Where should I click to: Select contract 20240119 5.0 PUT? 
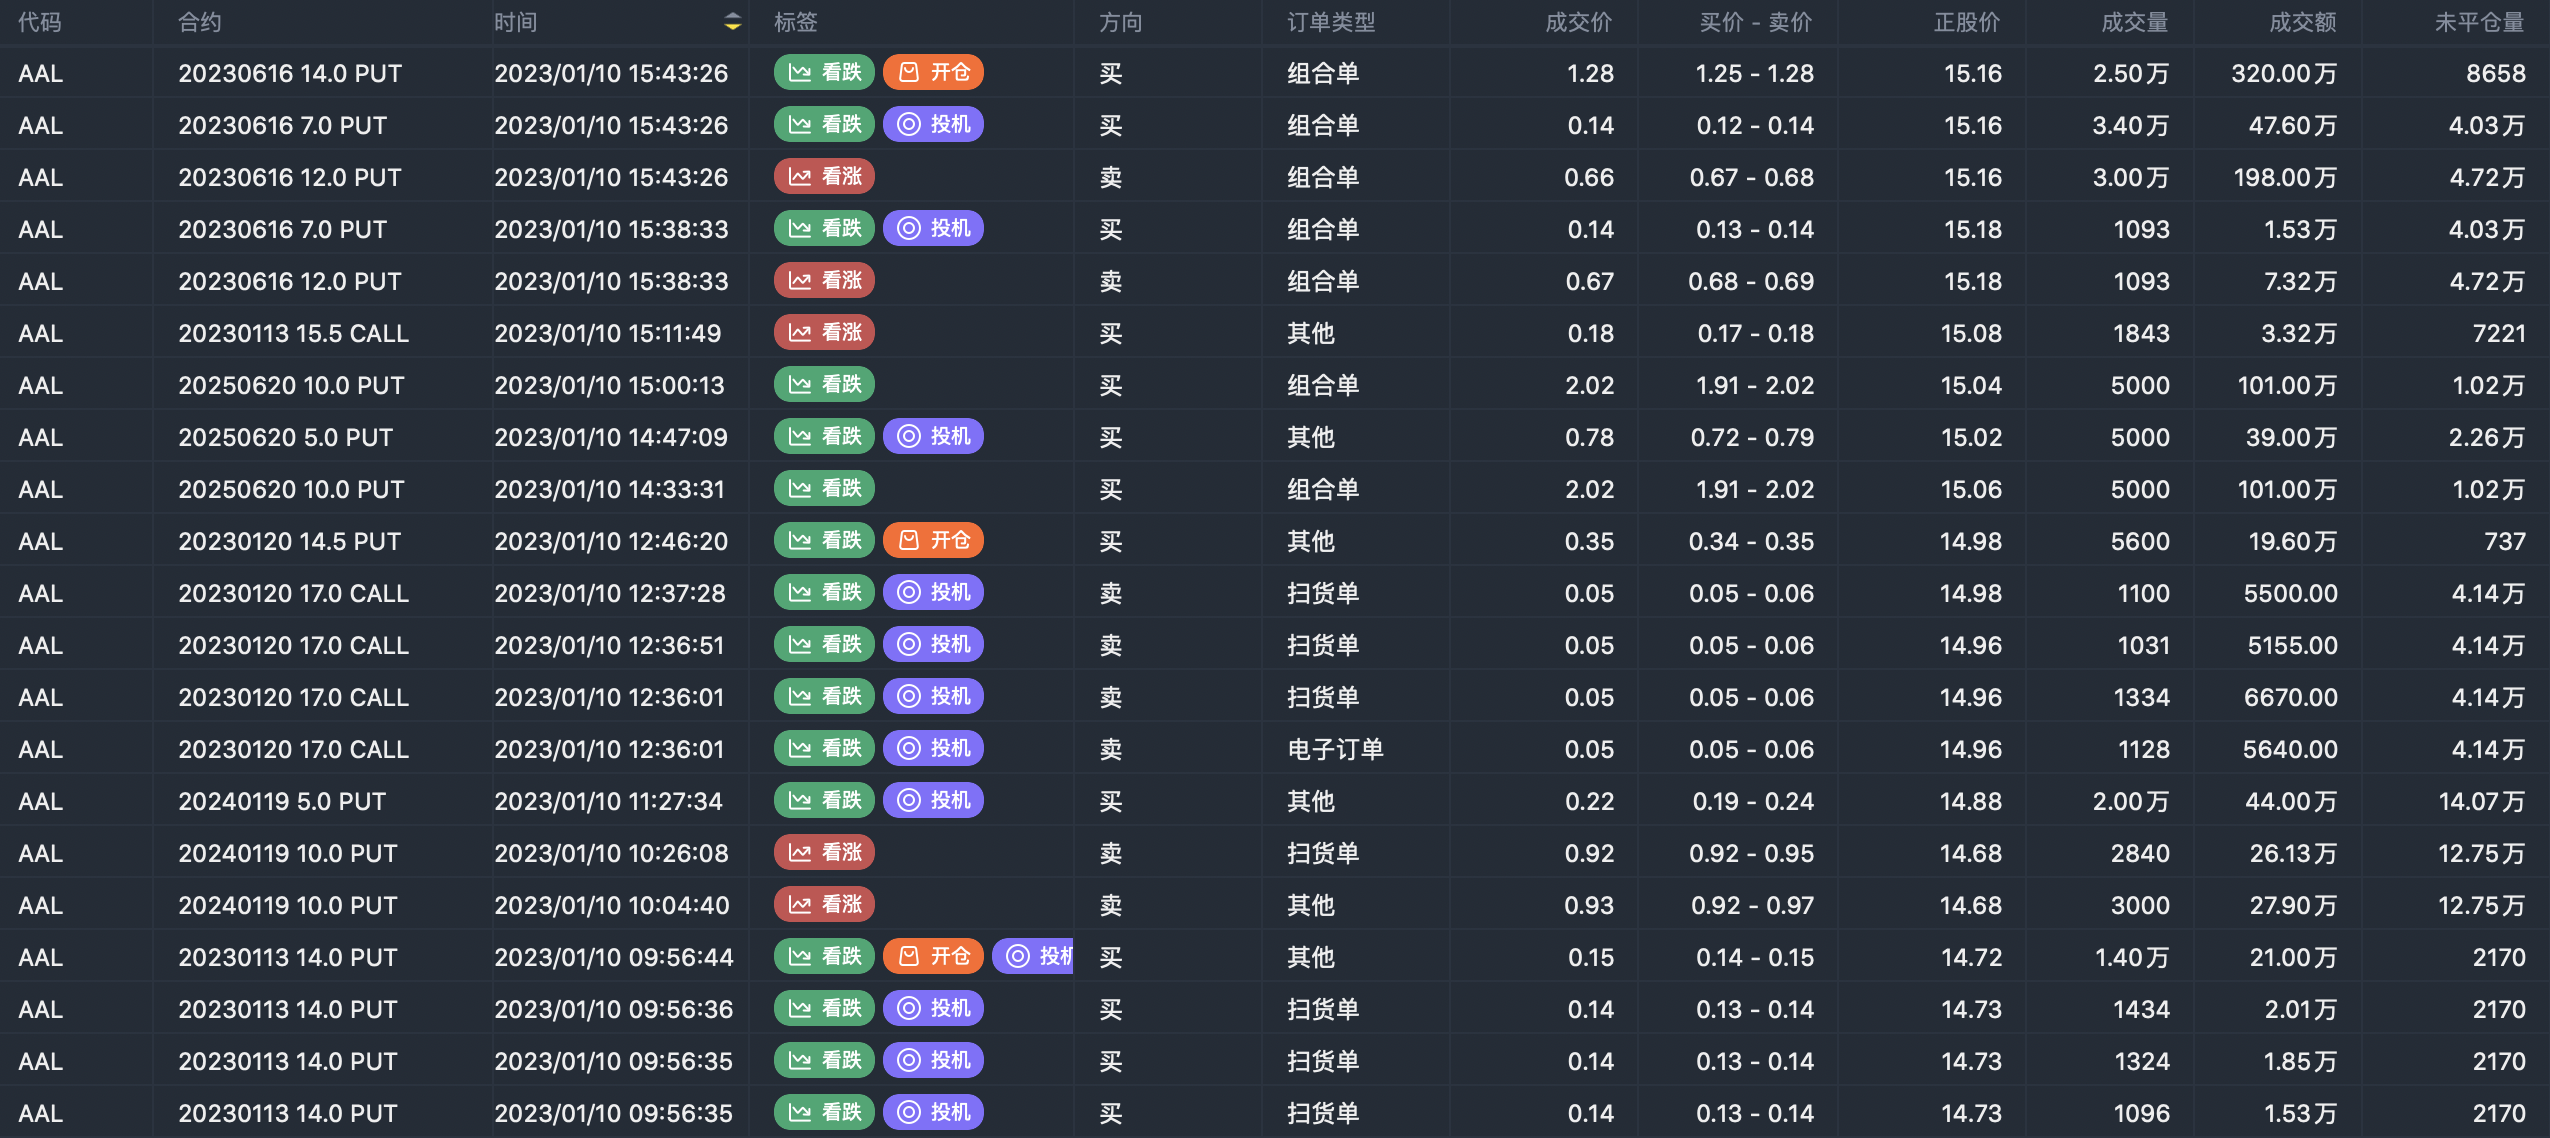click(x=282, y=801)
